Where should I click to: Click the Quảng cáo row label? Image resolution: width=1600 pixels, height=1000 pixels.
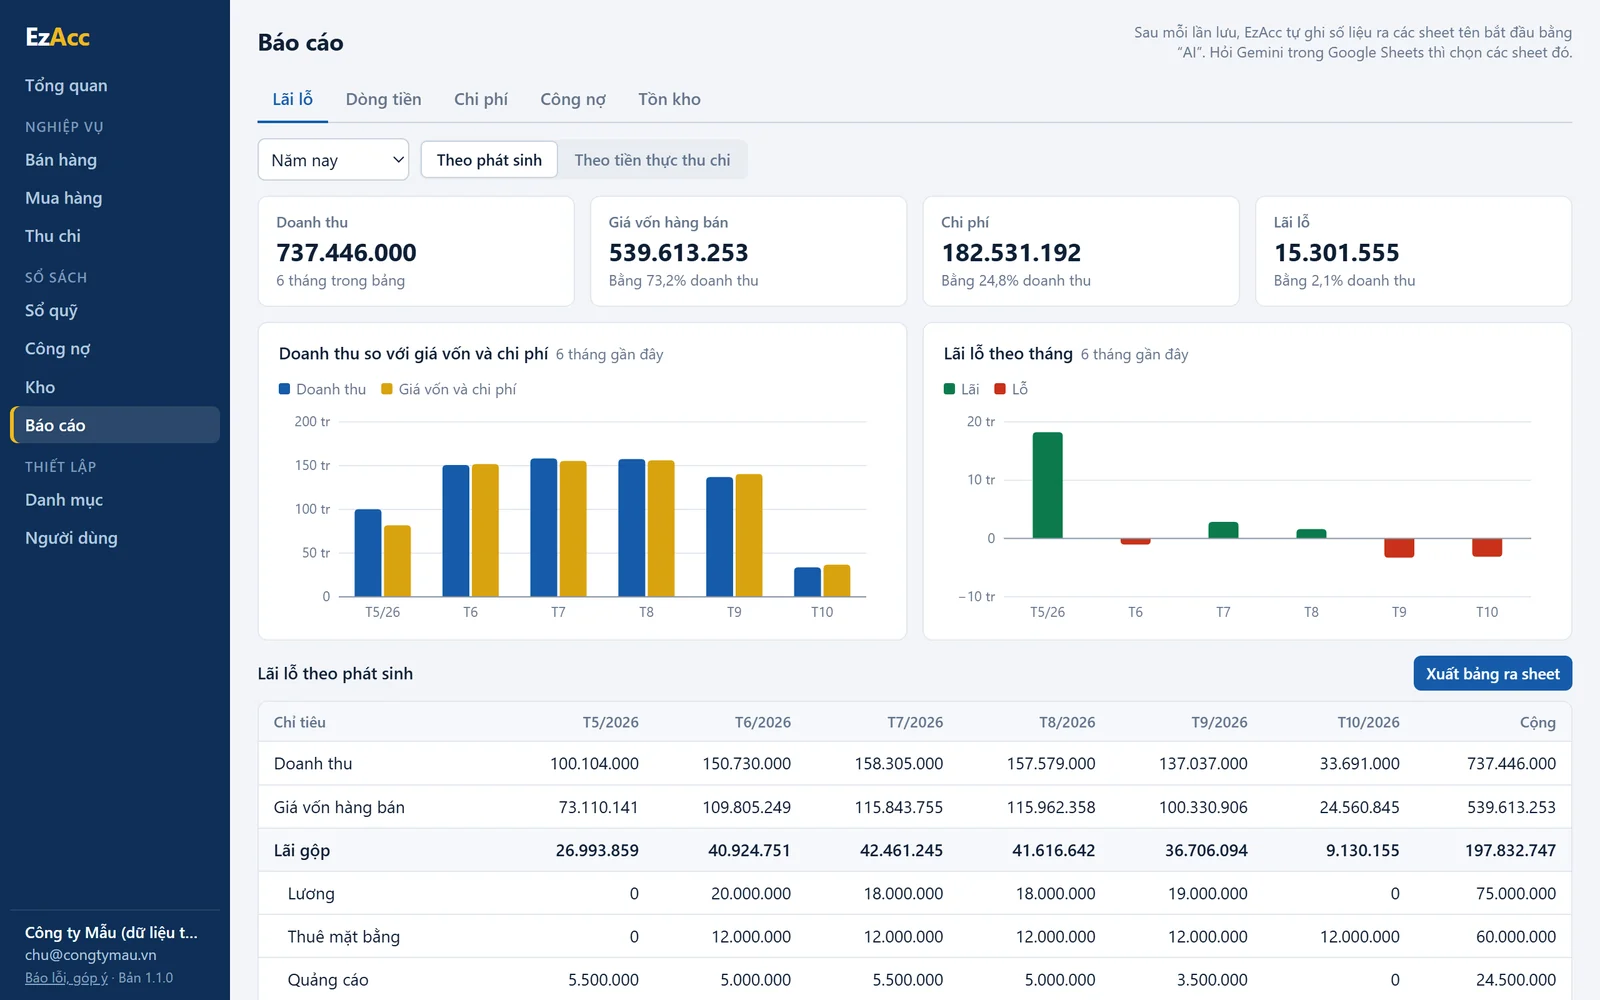(x=328, y=980)
